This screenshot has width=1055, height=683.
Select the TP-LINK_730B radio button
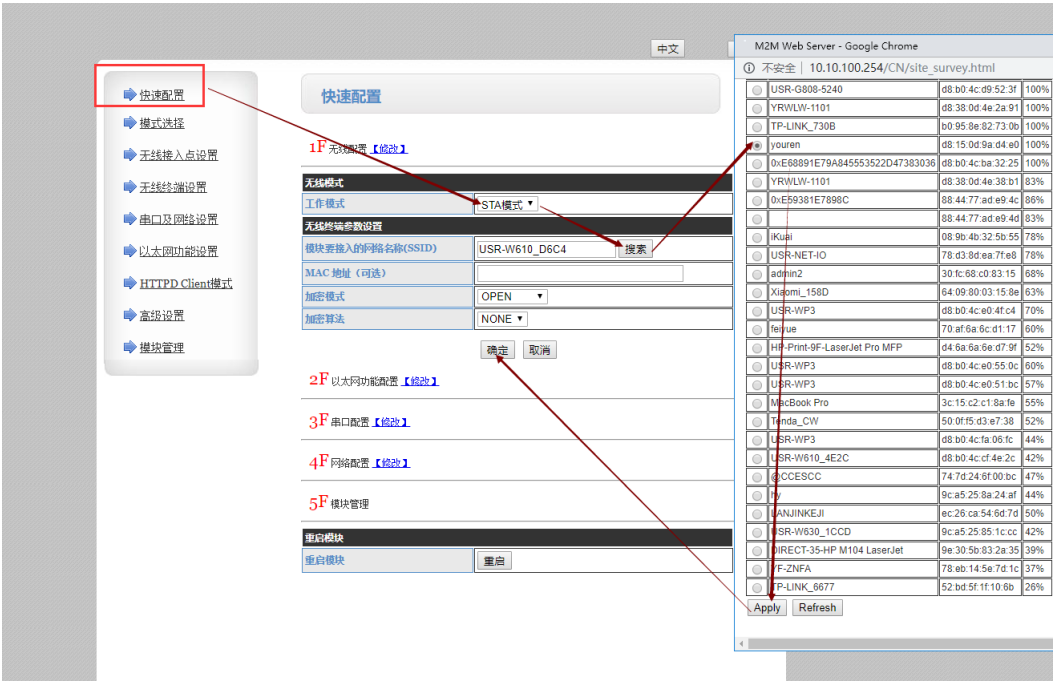[x=757, y=127]
